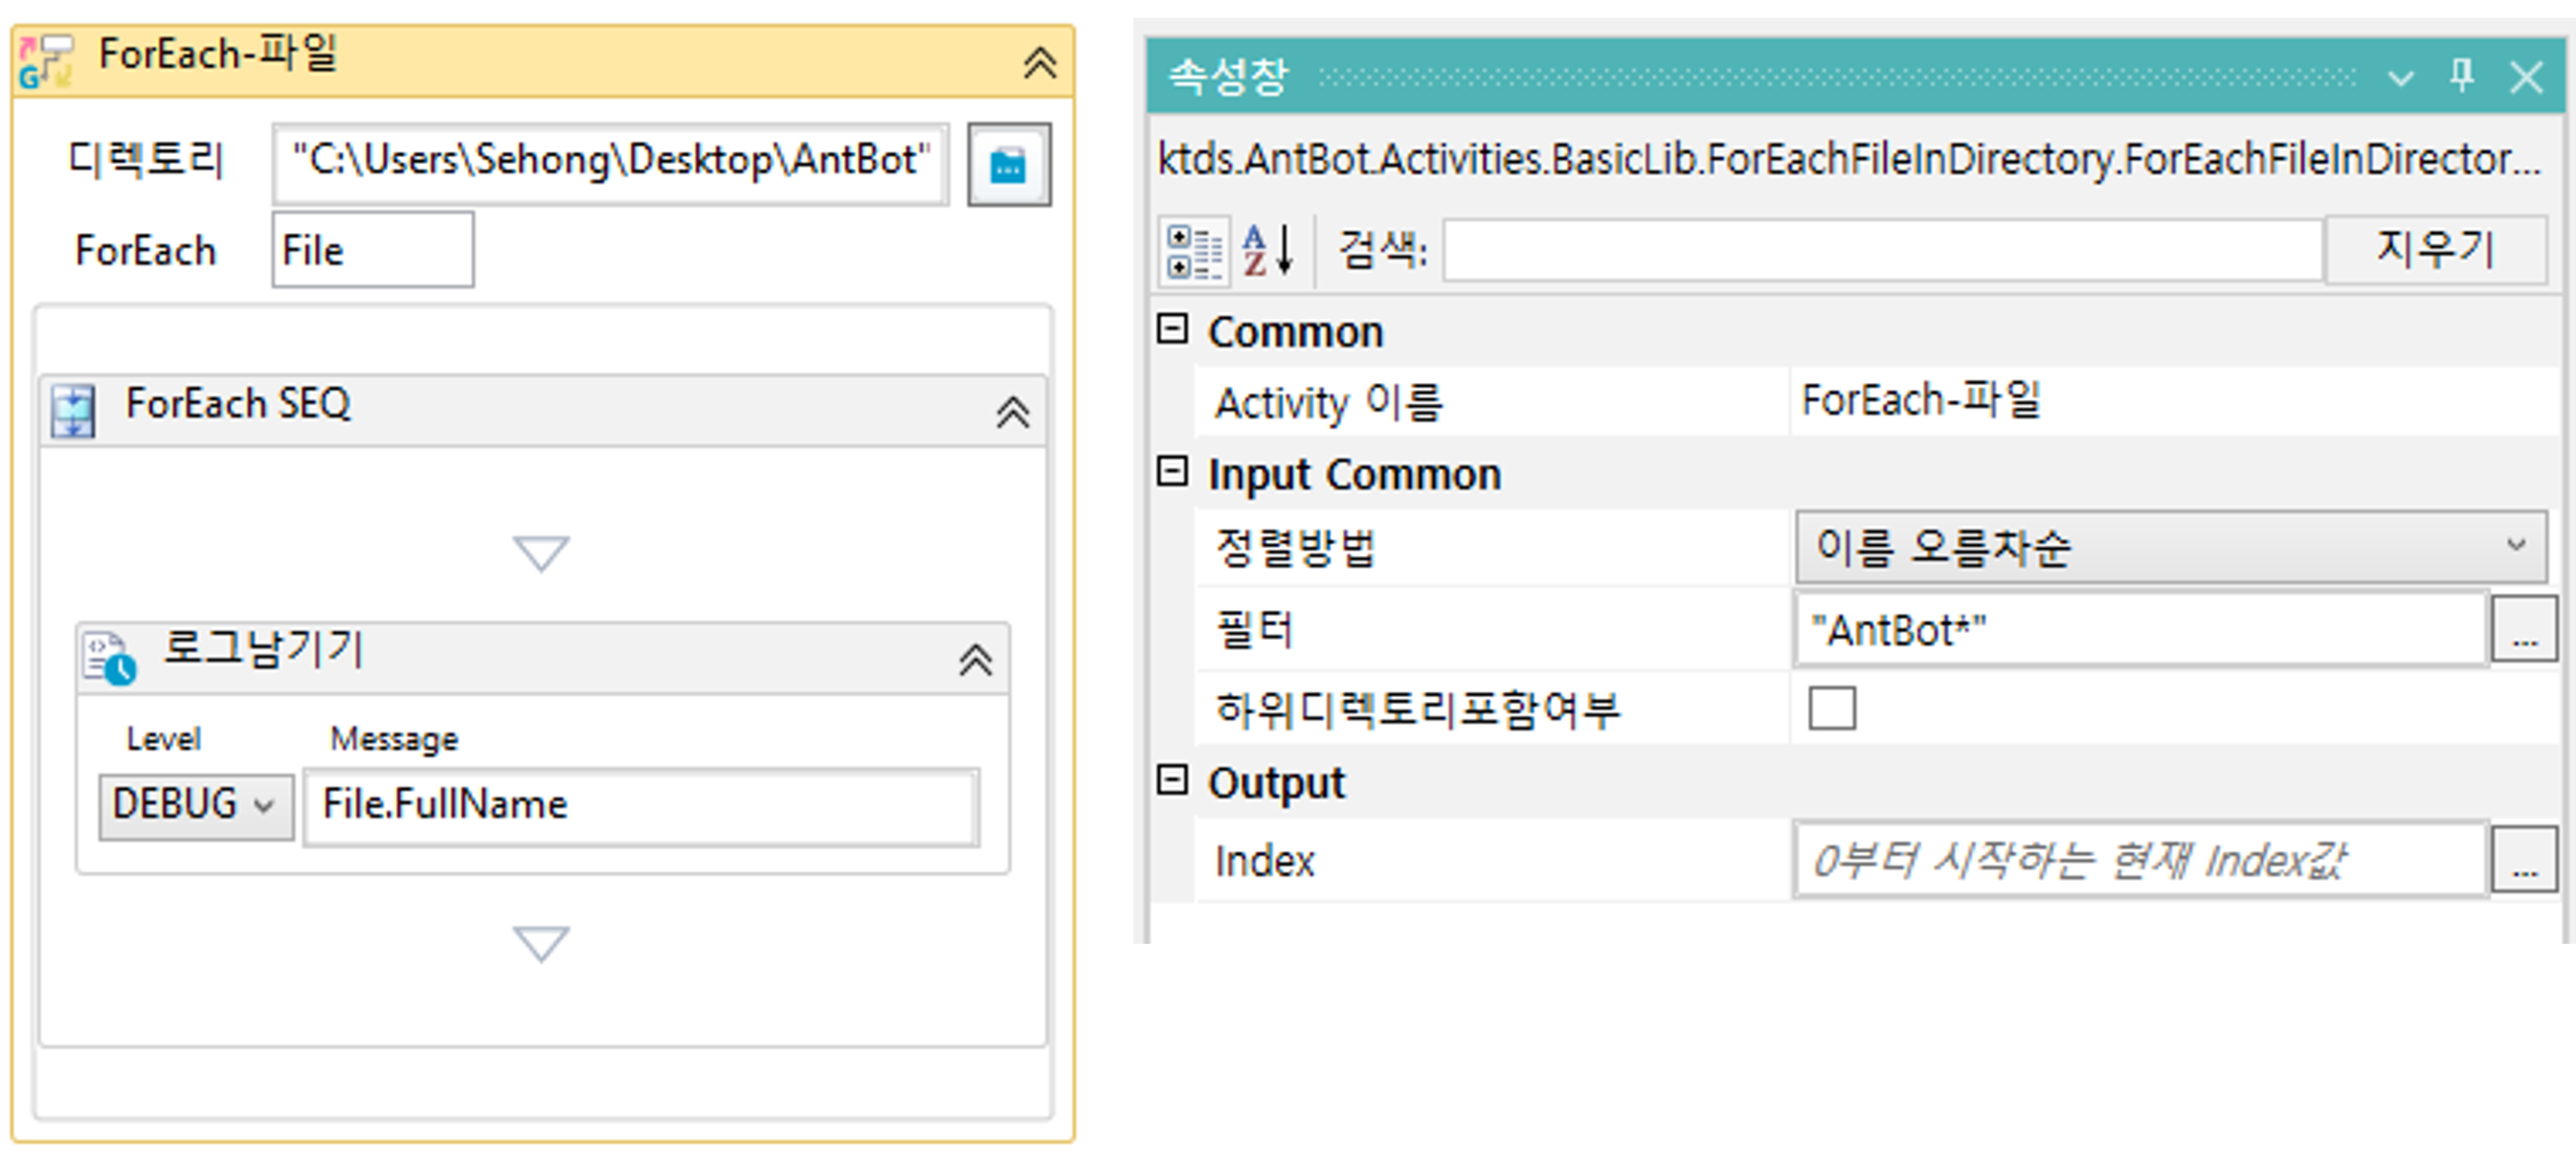Collapse the Output property group

click(1172, 780)
